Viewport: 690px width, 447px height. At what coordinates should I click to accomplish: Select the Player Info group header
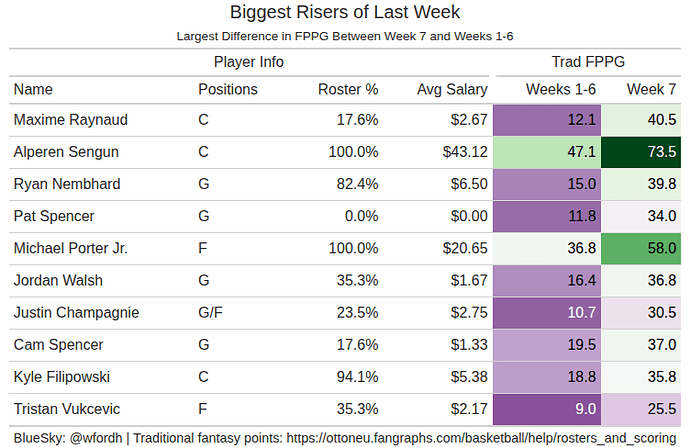click(249, 62)
